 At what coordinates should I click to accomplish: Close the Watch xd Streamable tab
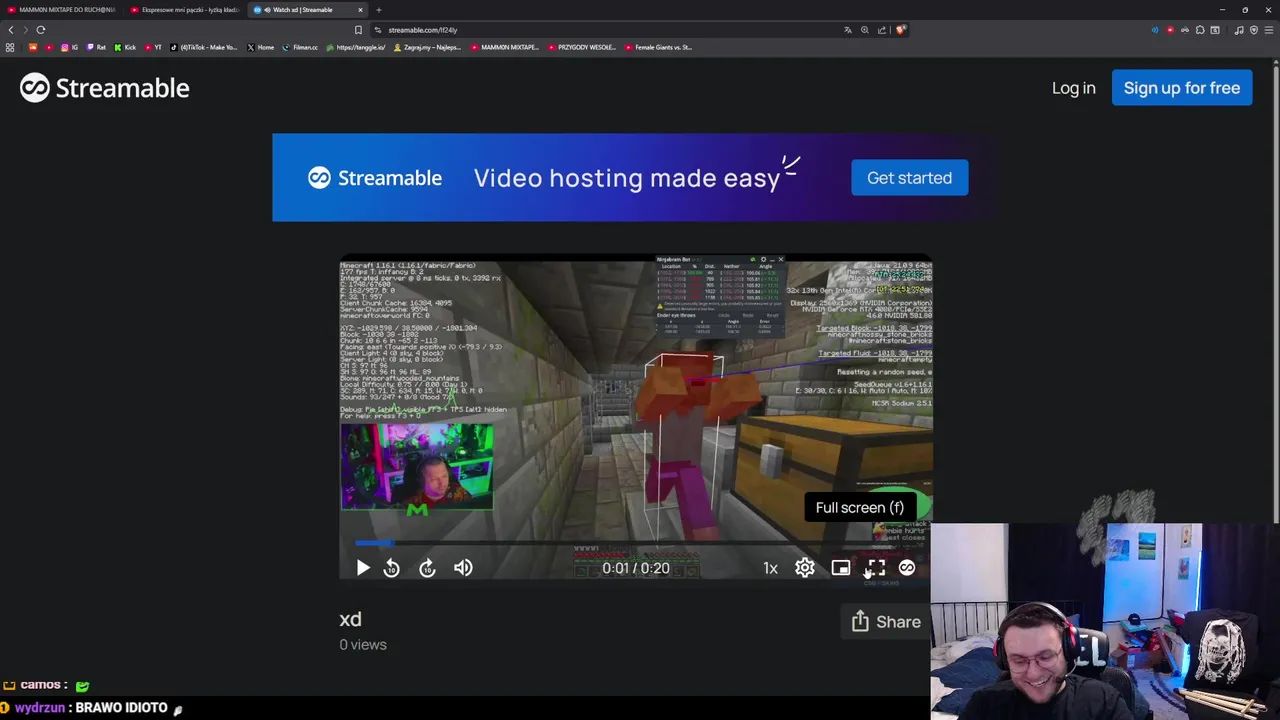point(360,10)
